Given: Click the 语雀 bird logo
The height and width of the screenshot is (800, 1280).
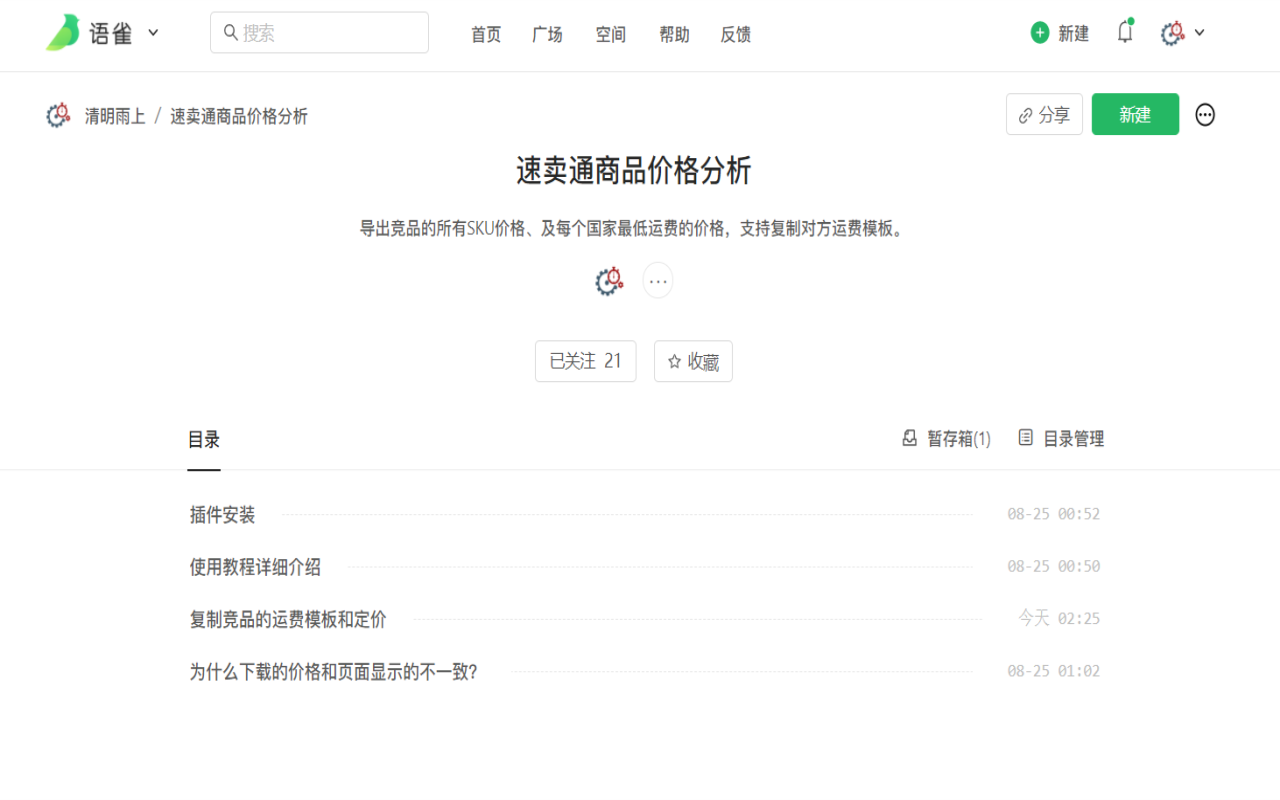Looking at the screenshot, I should (60, 32).
